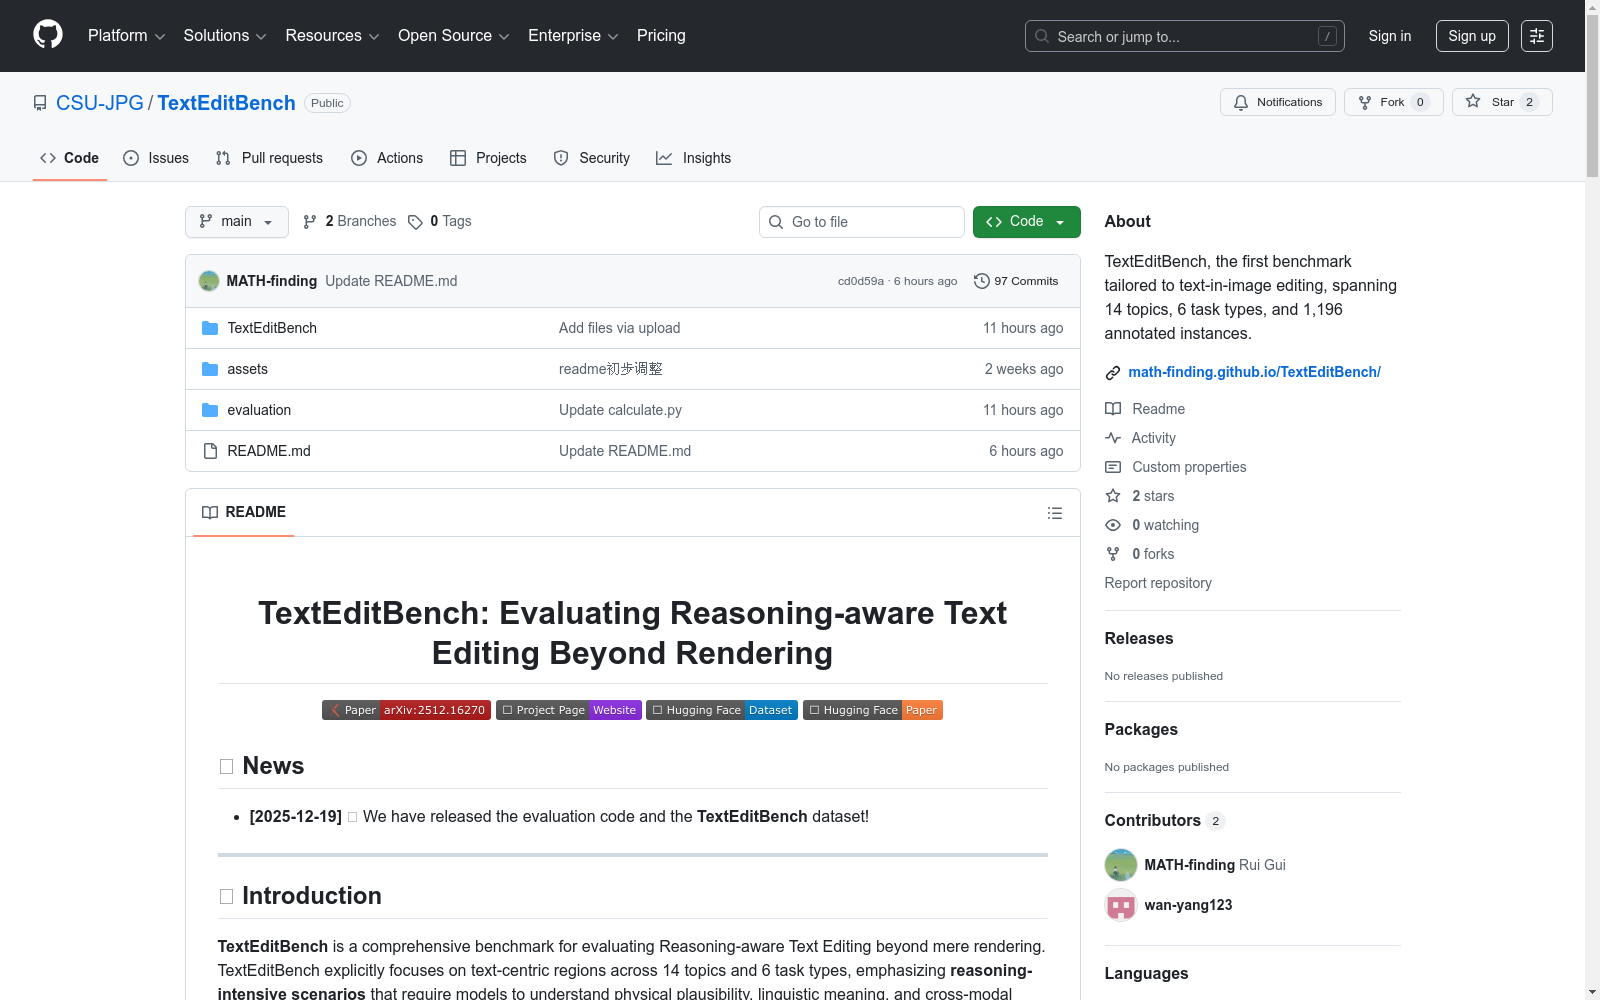Click the pulse icon beside Activity
Image resolution: width=1600 pixels, height=1000 pixels.
(1113, 438)
